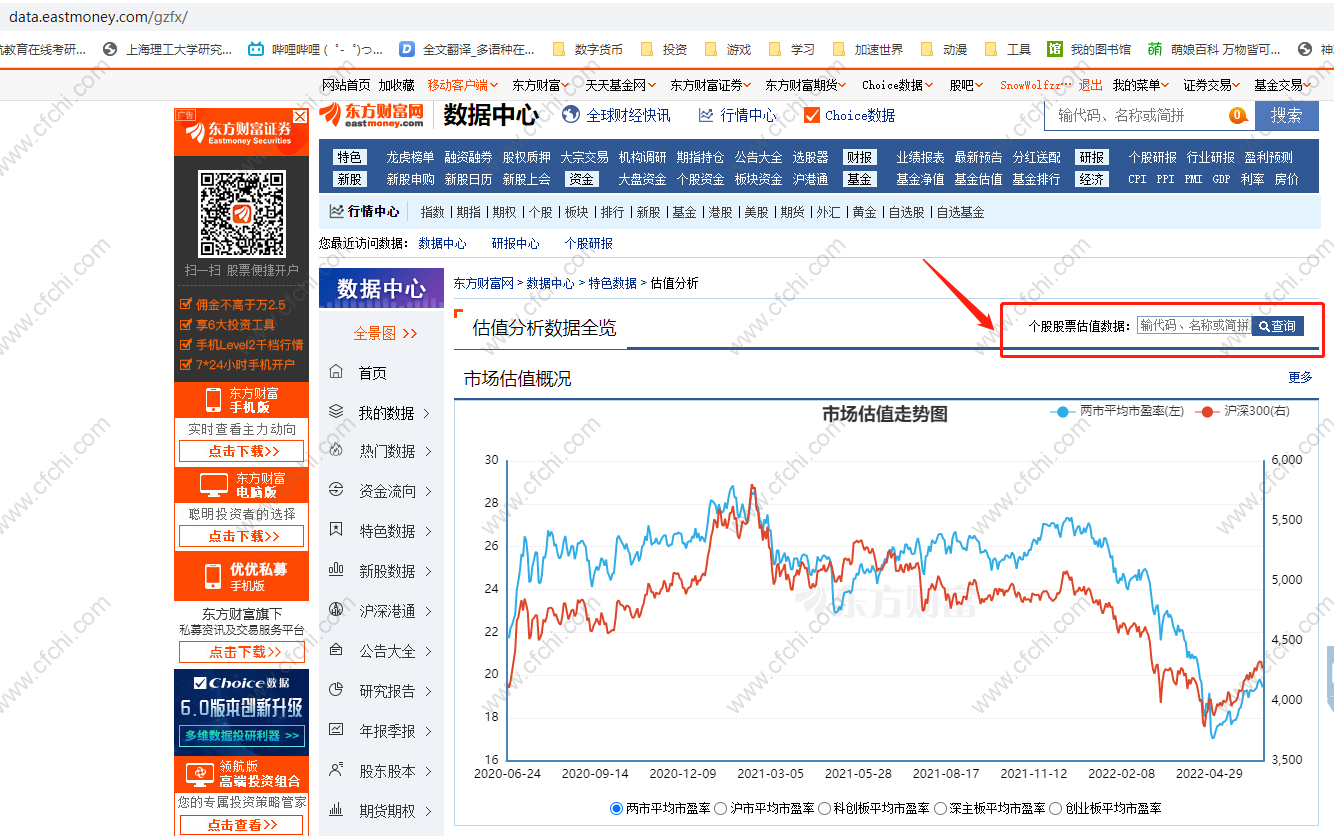Click the 更多 link above chart
The image size is (1334, 836).
click(x=1300, y=377)
